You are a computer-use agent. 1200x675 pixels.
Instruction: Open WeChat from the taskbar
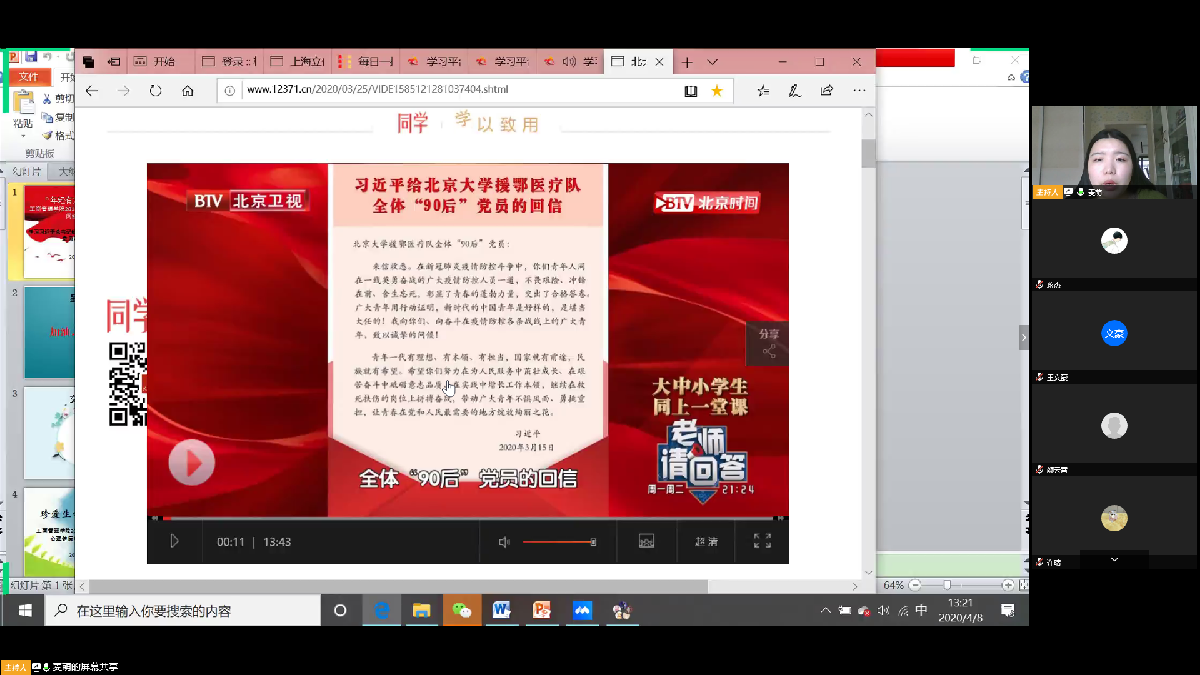pos(461,610)
